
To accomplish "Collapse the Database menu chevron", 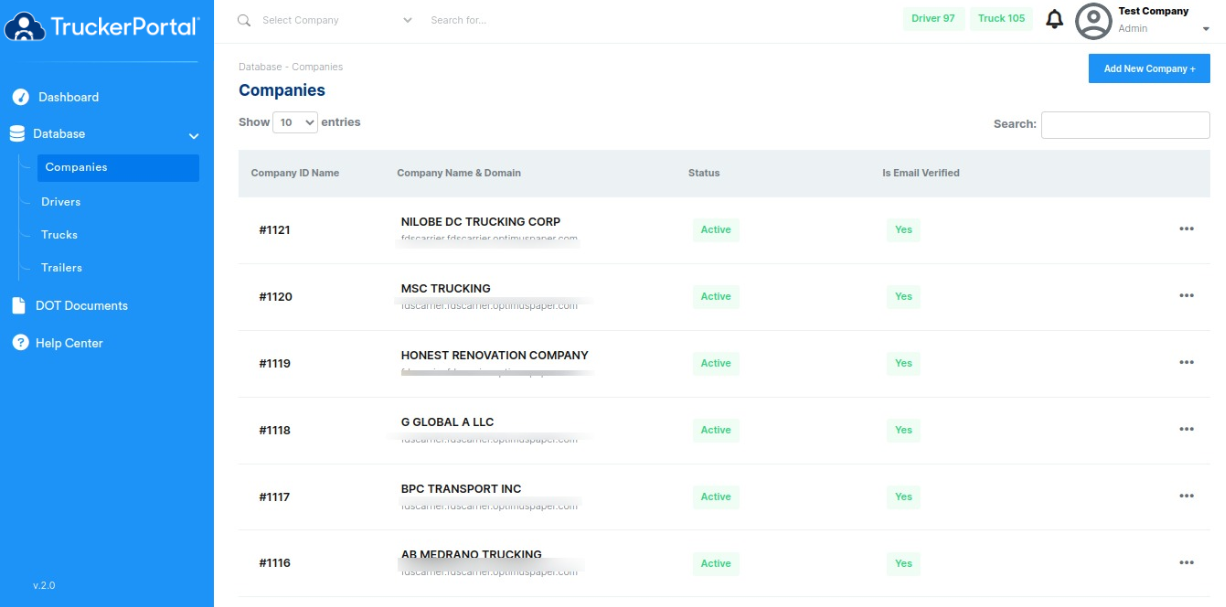I will point(194,136).
